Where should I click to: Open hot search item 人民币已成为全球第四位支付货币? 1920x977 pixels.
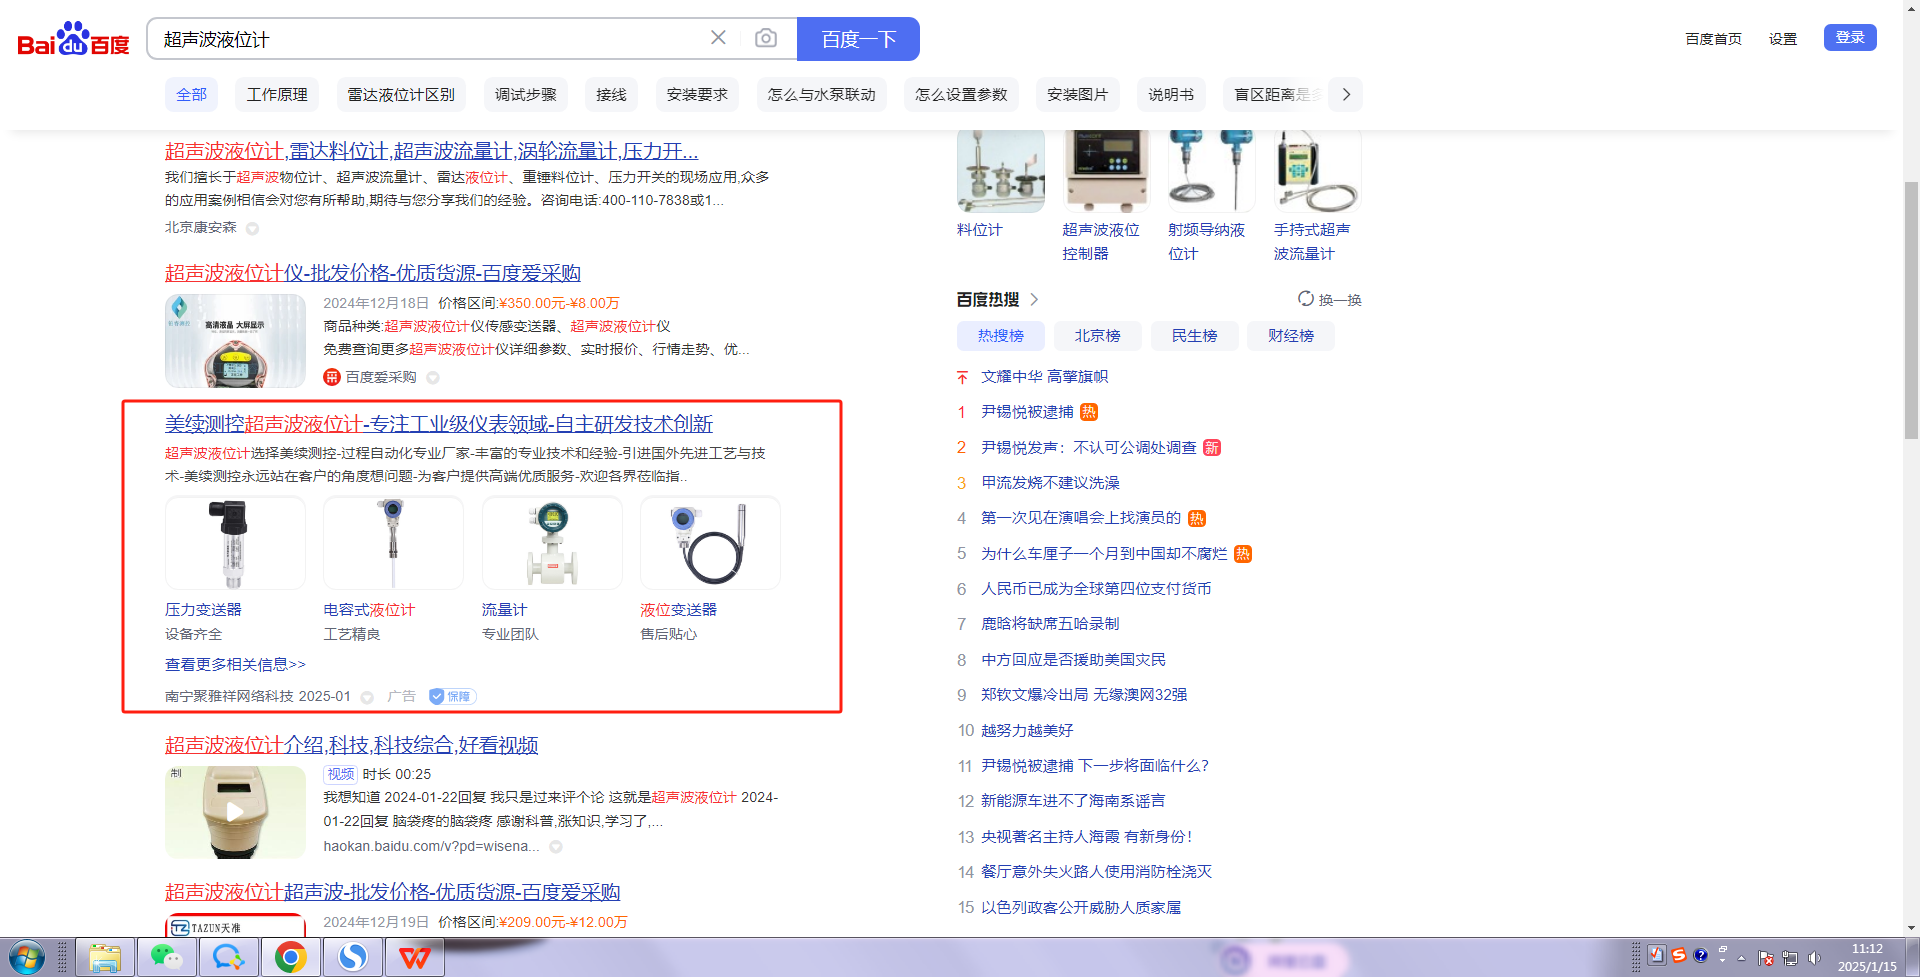1096,589
